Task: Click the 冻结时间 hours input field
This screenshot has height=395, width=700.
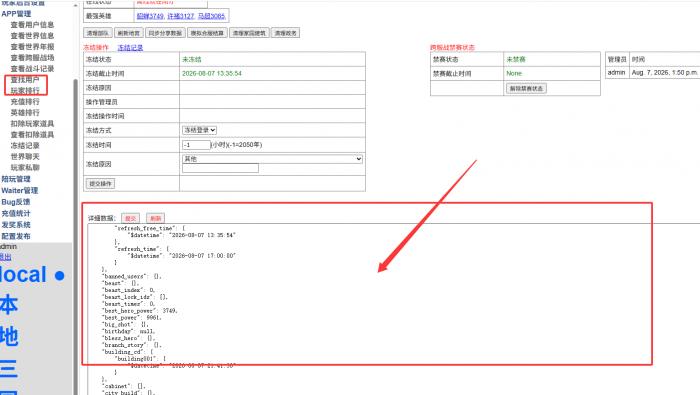Action: point(196,145)
